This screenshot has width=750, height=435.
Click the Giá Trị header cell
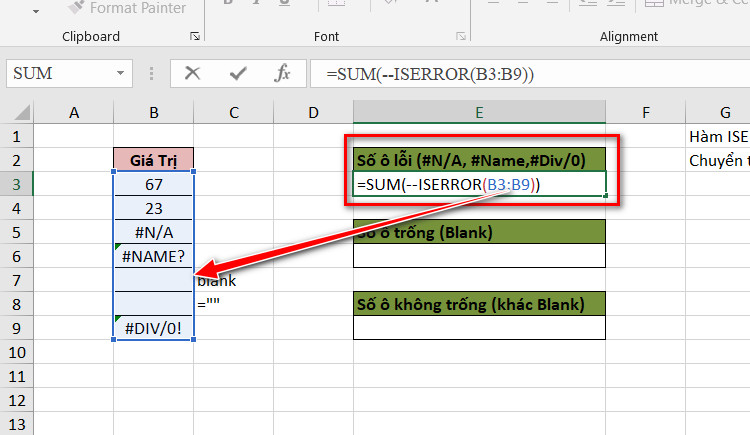154,160
